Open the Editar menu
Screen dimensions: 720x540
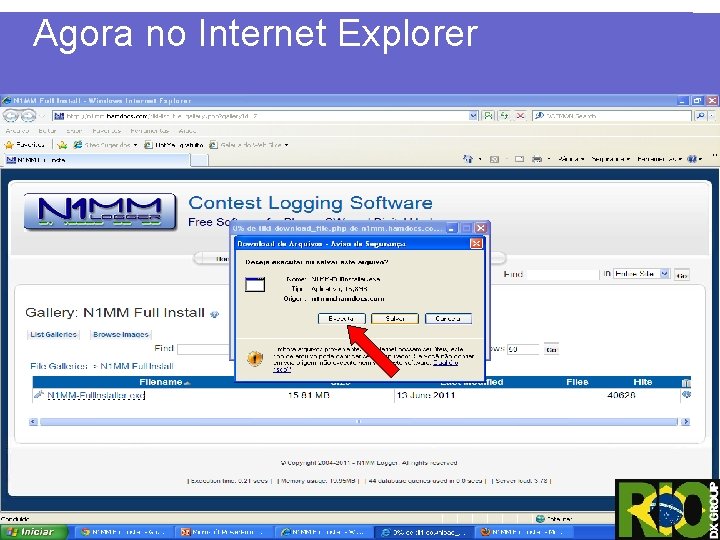coord(47,131)
